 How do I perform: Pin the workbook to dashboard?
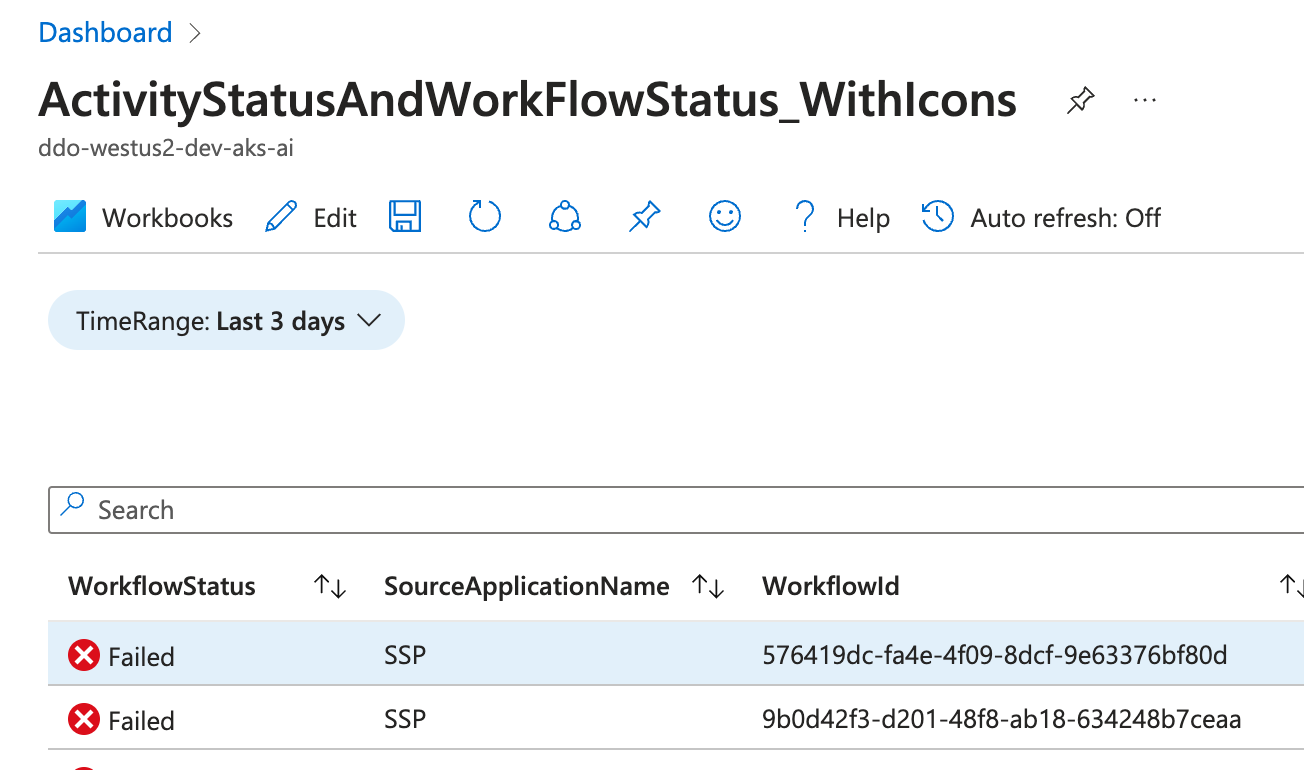click(644, 216)
